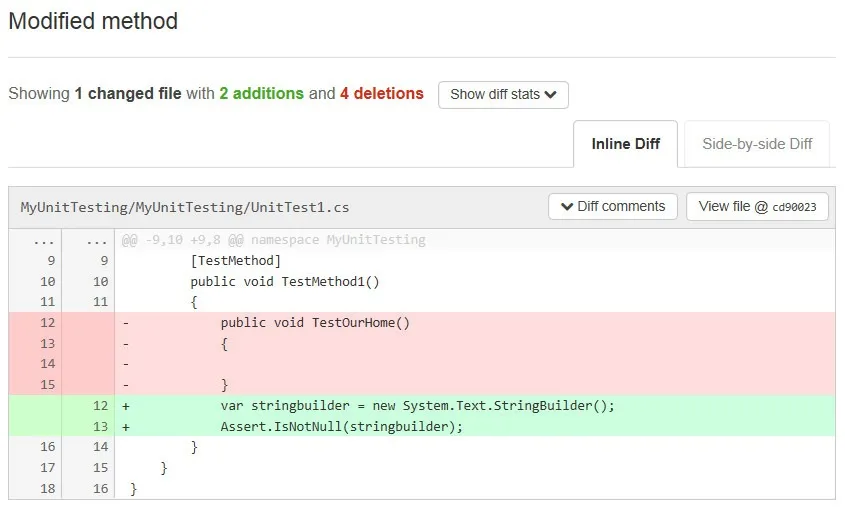This screenshot has width=845, height=507.
Task: Click old line number 12 of deleted row
Action: [x=48, y=323]
